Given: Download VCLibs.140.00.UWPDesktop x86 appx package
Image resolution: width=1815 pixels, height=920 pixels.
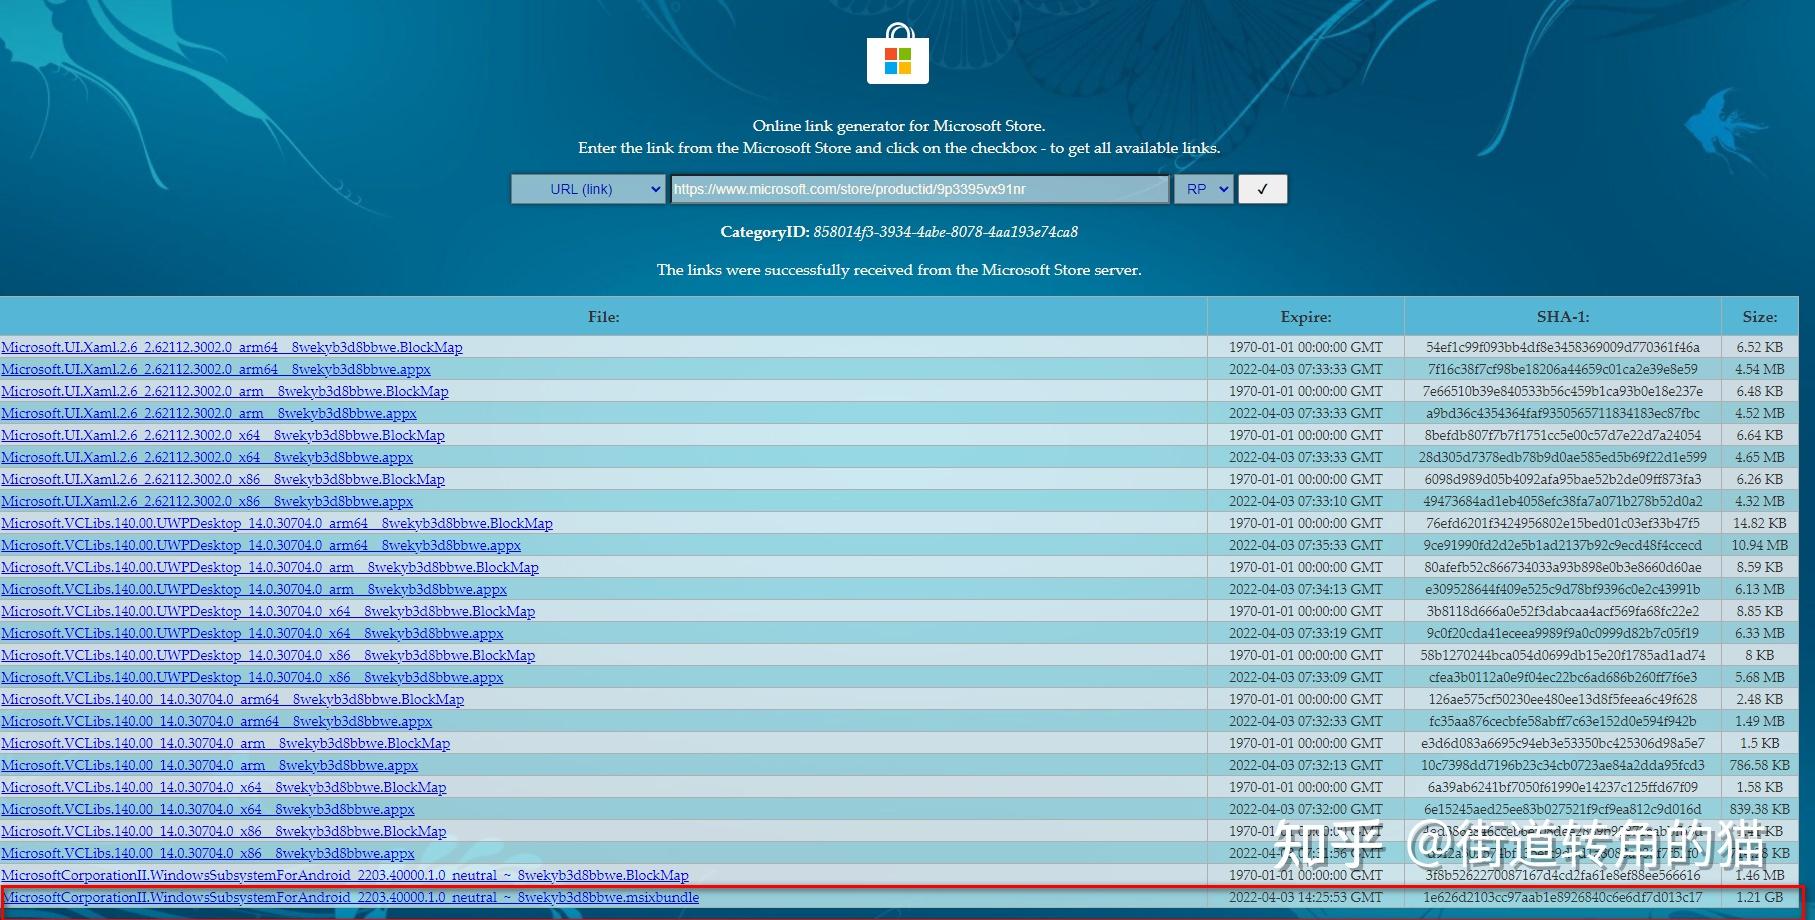Looking at the screenshot, I should coord(252,678).
